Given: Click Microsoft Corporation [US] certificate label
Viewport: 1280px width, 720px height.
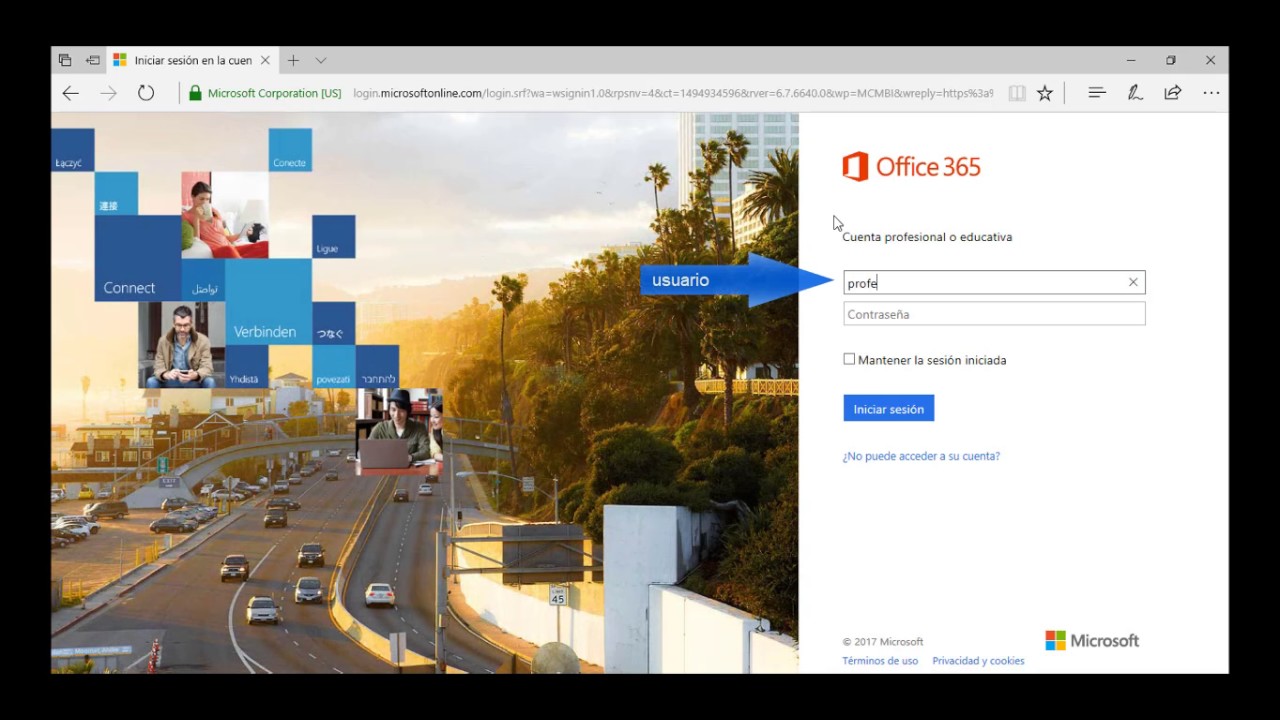Looking at the screenshot, I should 274,93.
